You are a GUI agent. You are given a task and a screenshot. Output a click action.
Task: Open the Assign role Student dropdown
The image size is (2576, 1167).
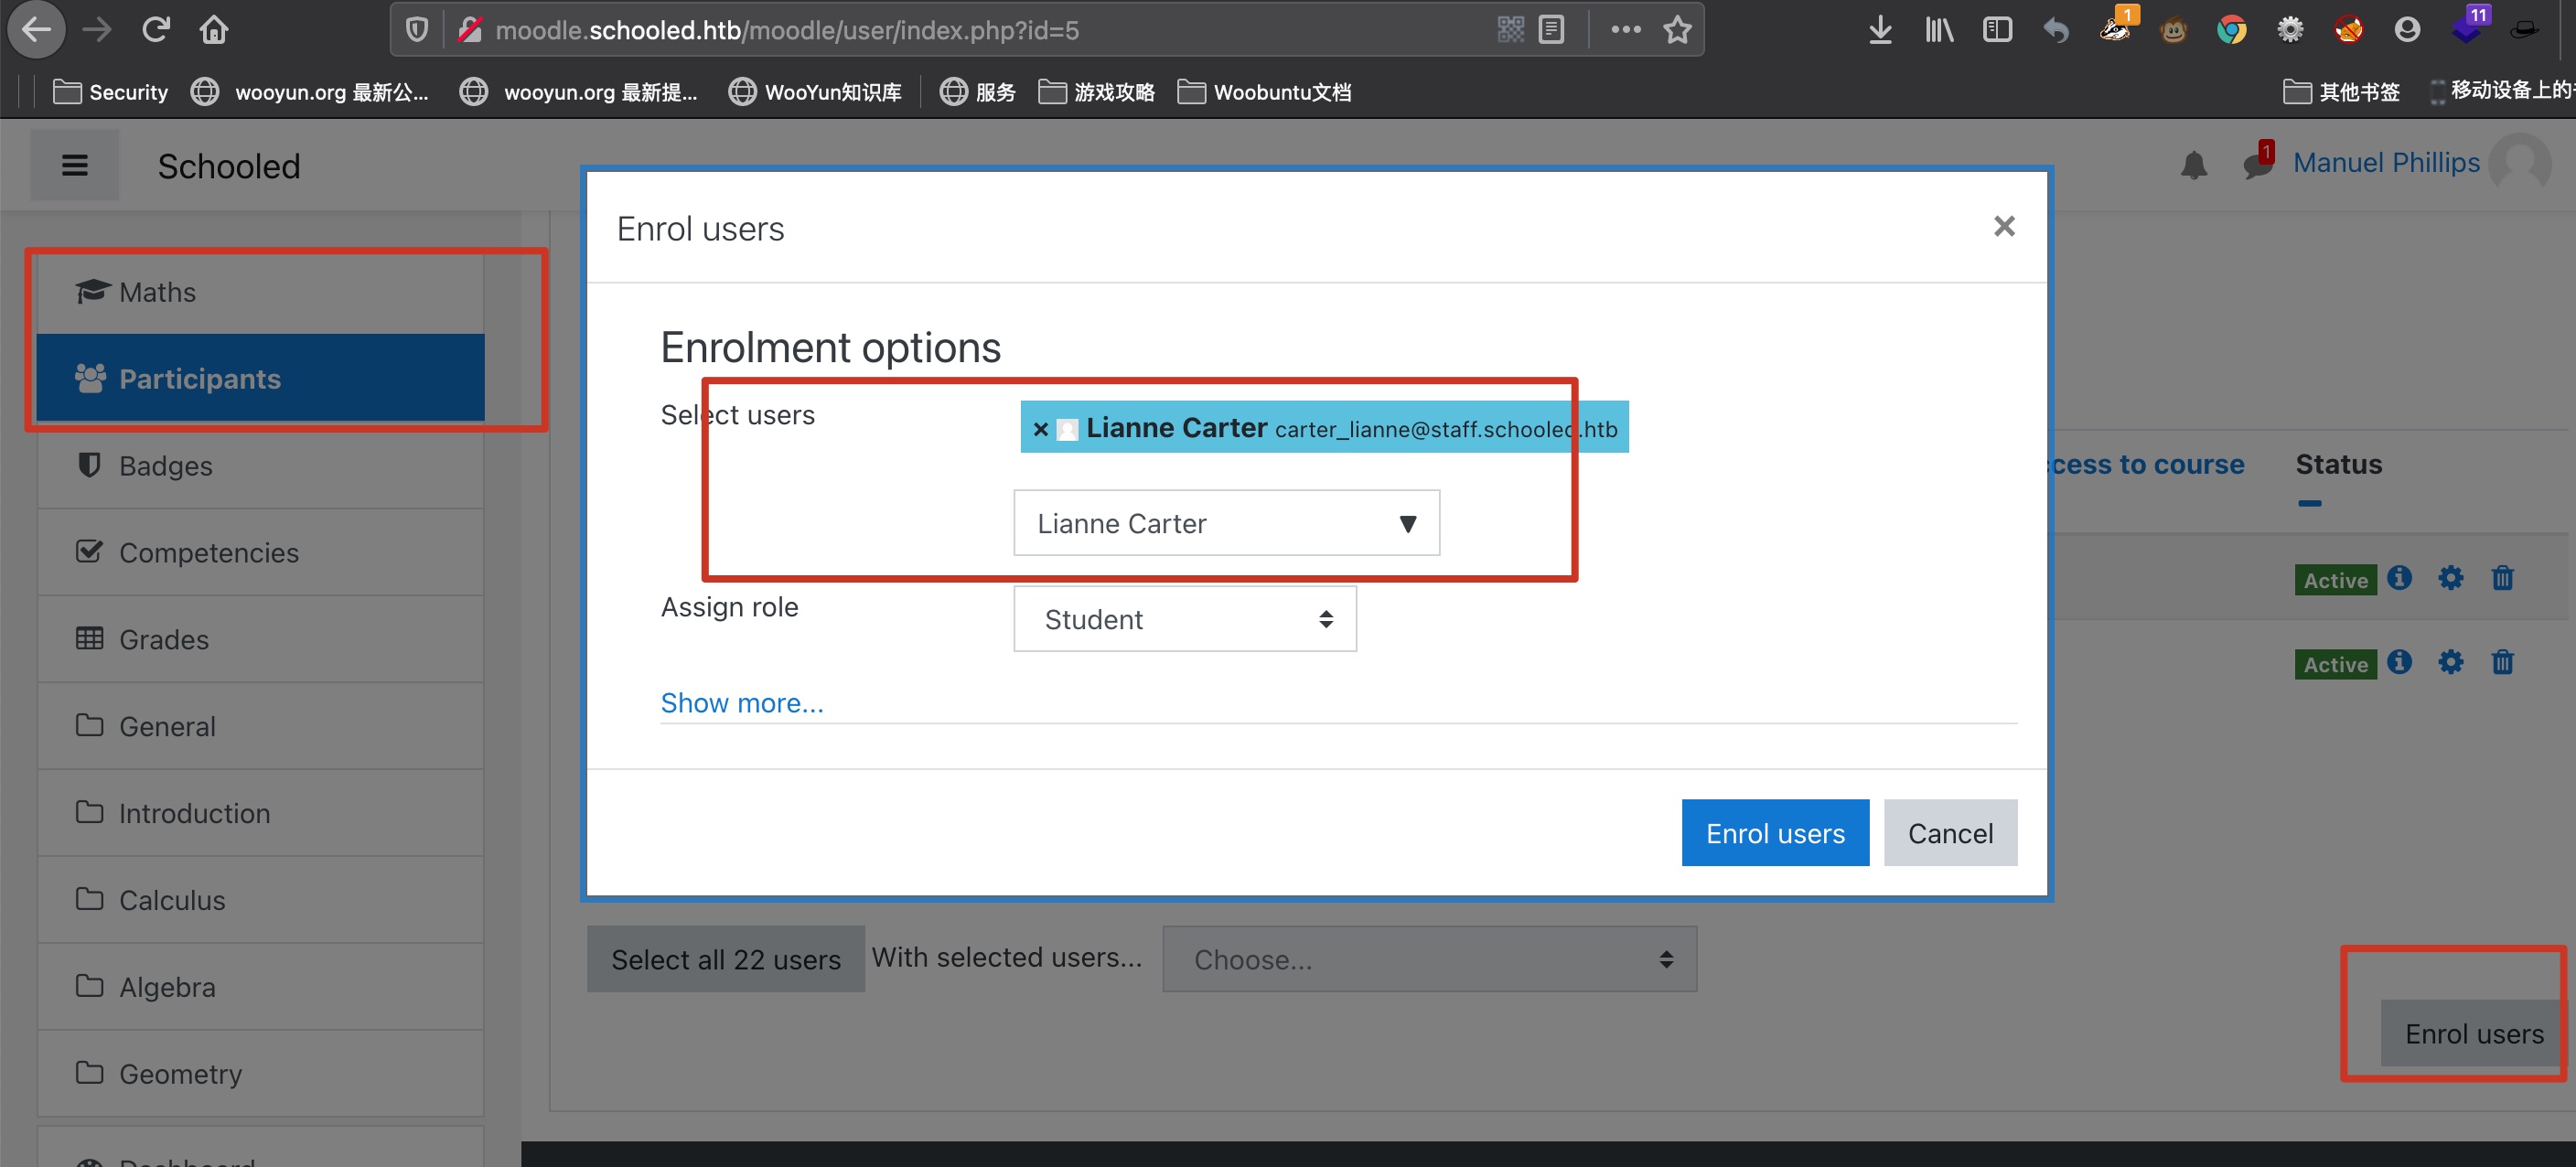1184,619
